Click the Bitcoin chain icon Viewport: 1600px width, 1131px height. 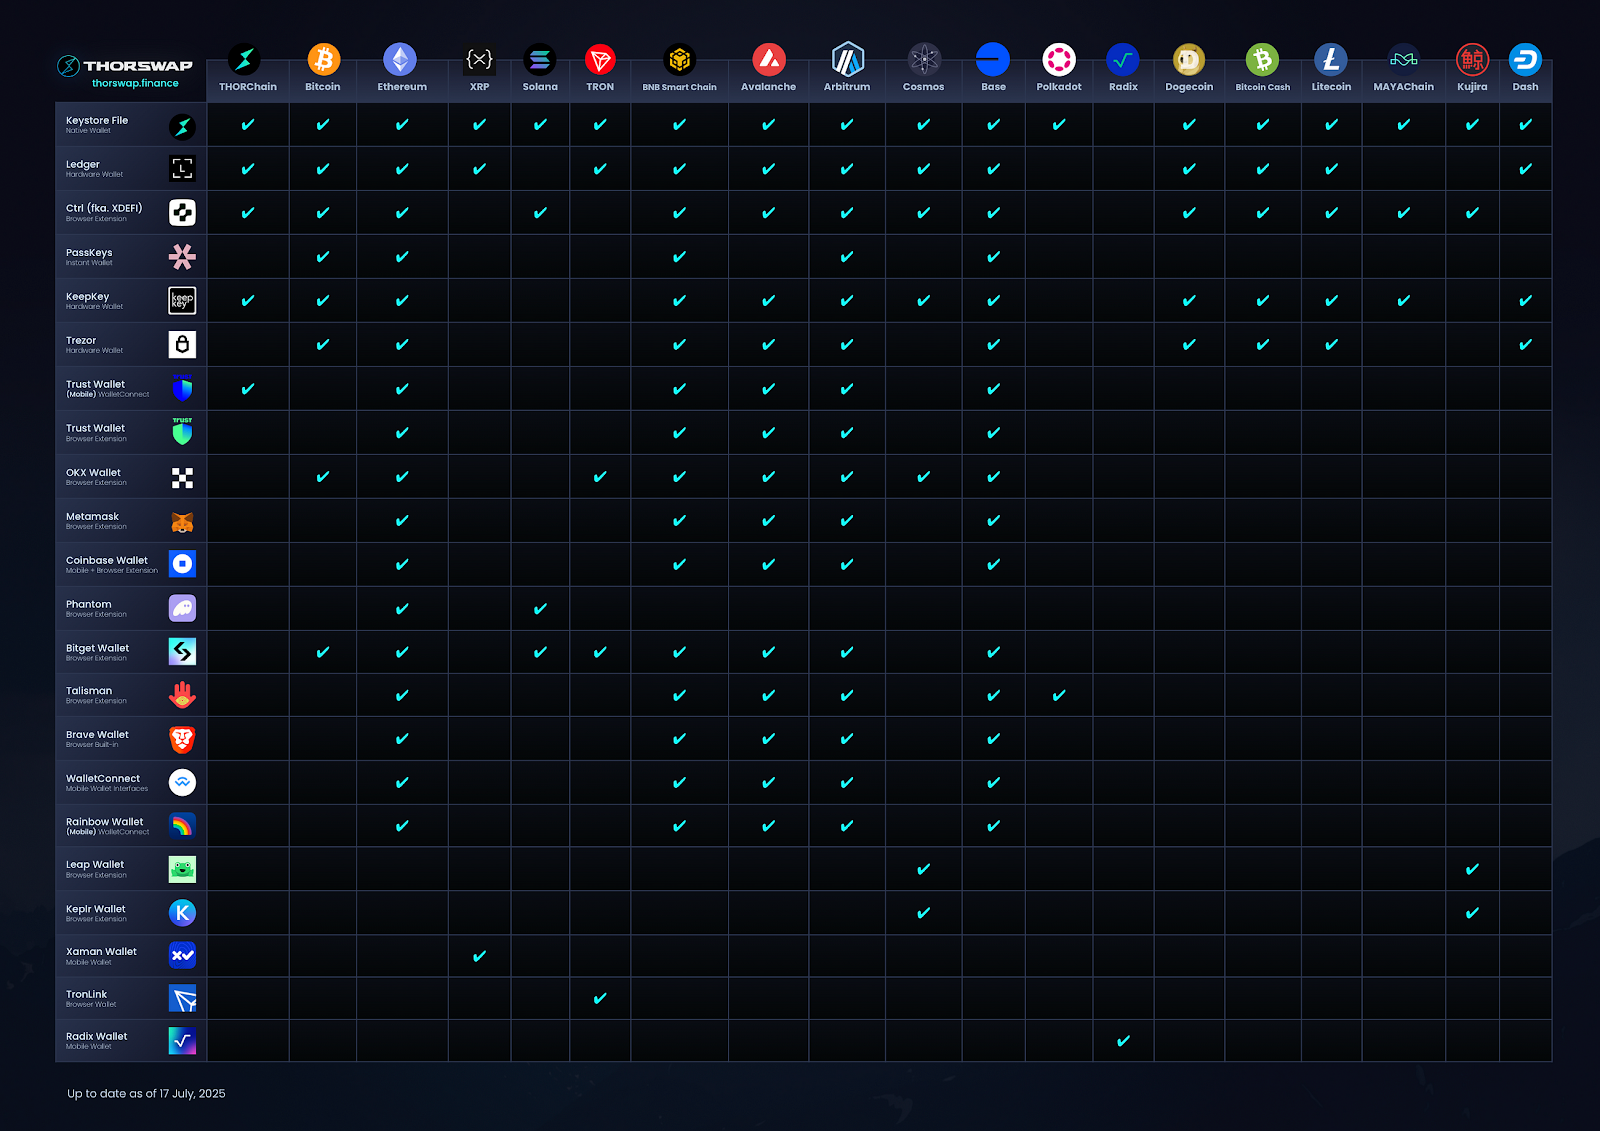click(x=323, y=60)
